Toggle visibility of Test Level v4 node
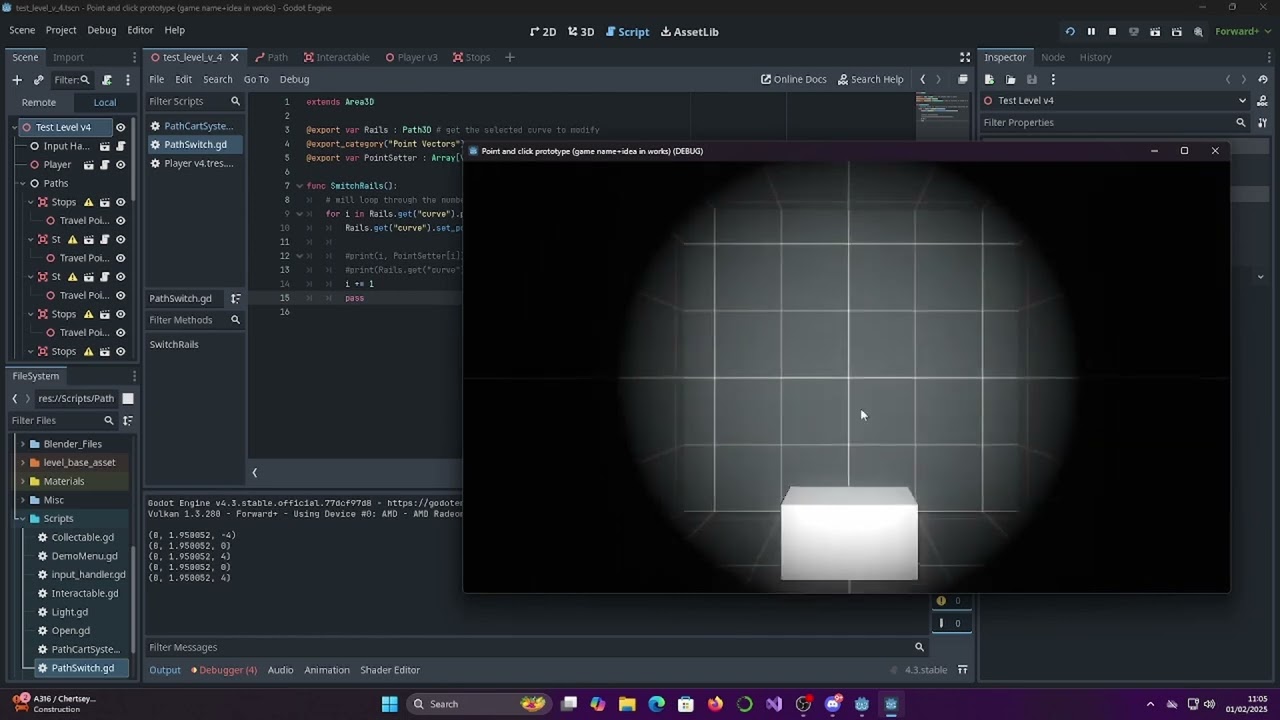 [121, 127]
